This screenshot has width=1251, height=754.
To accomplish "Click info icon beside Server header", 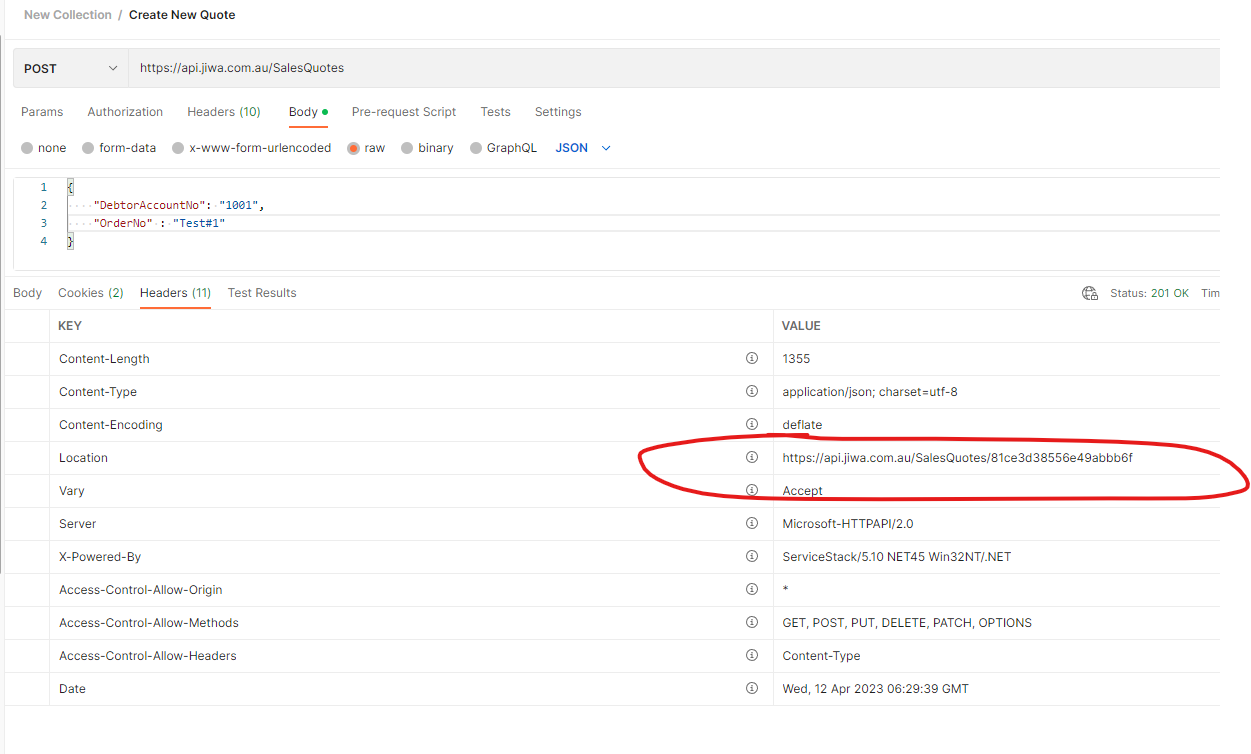I will pyautogui.click(x=752, y=523).
